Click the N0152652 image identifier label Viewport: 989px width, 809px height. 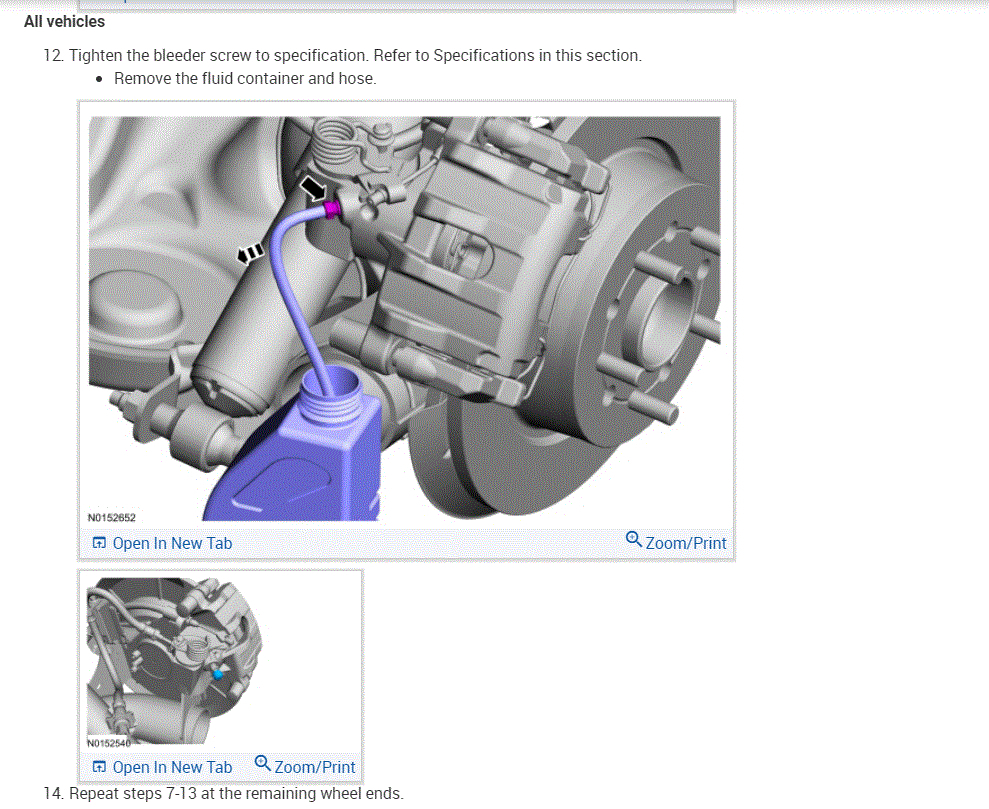[x=112, y=518]
